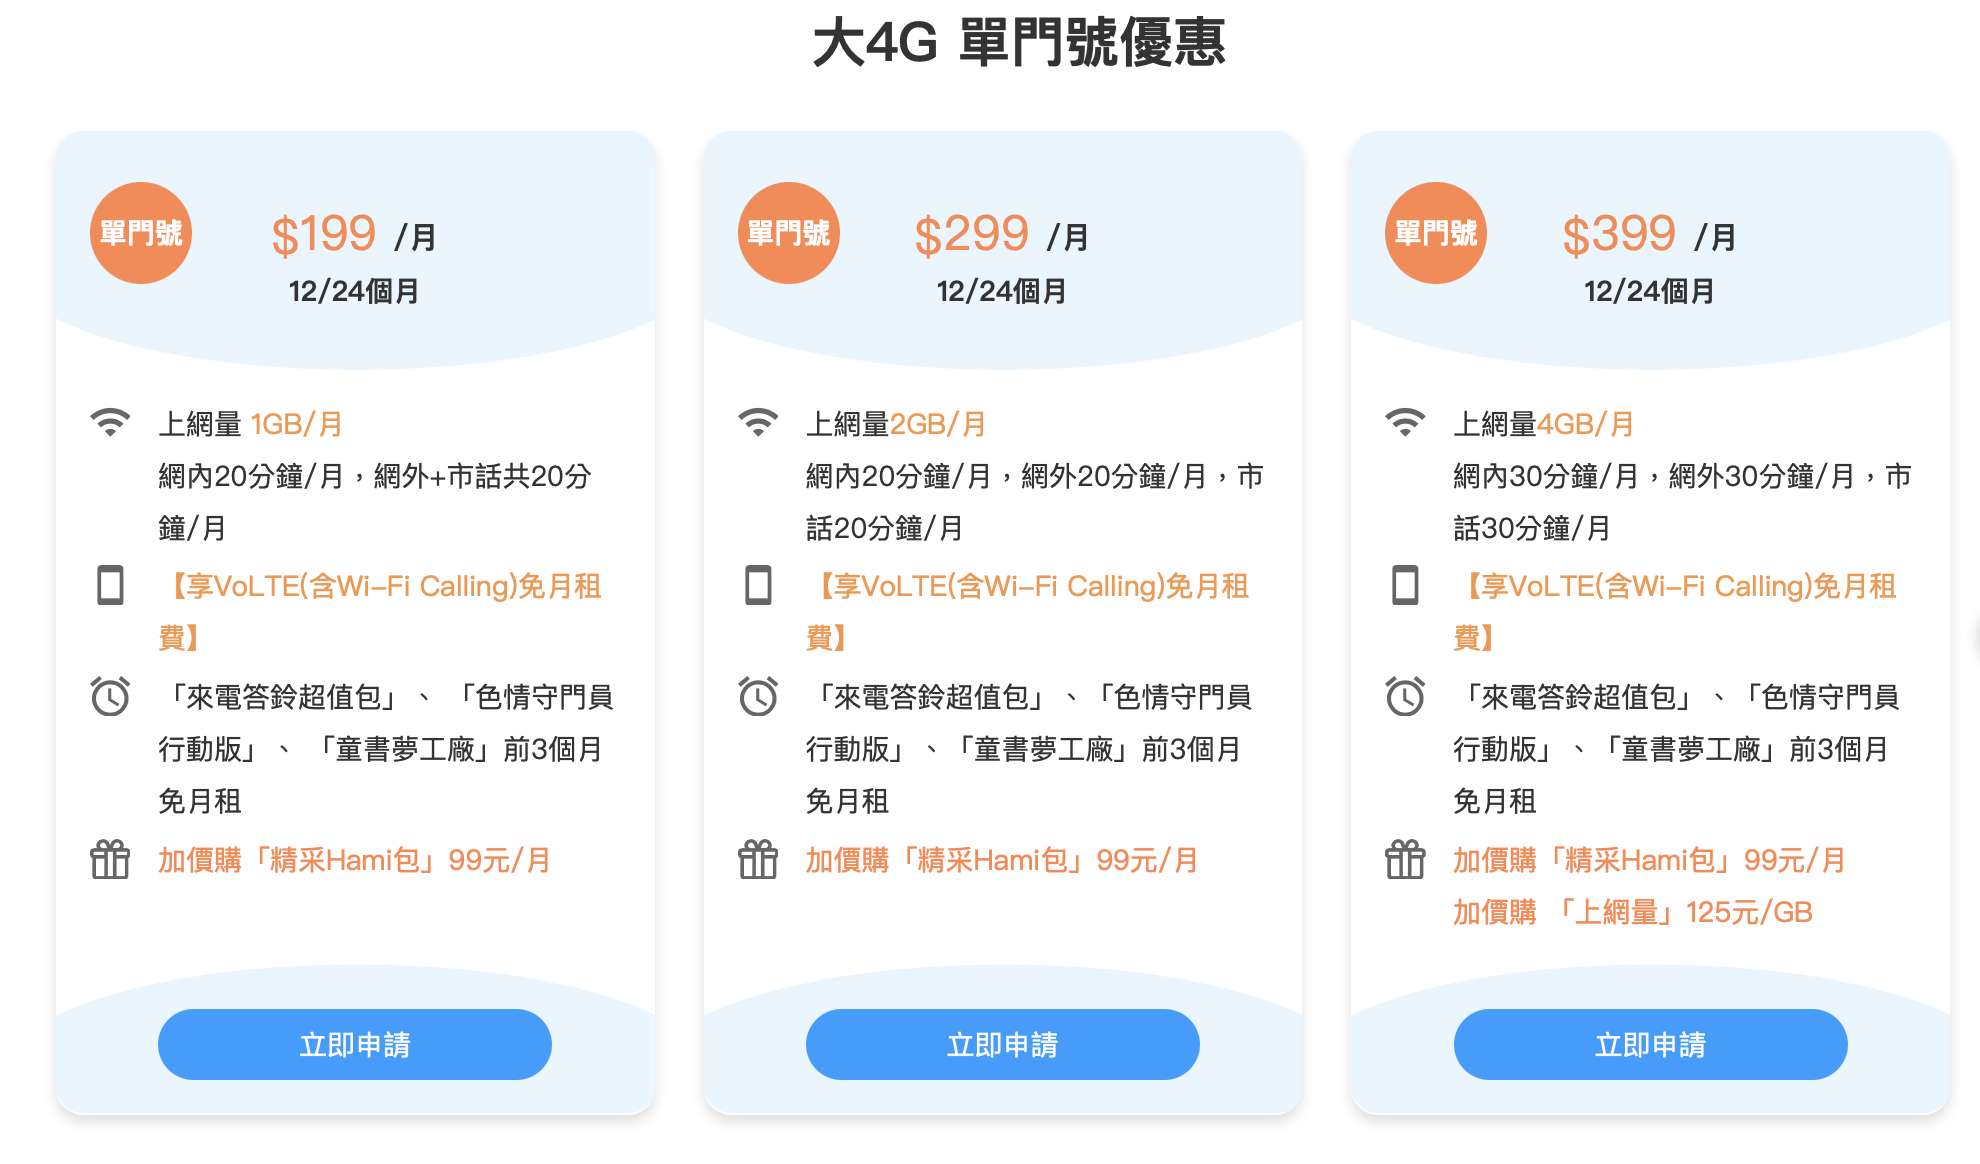Click the $399 /月 price text
The width and height of the screenshot is (1980, 1164).
click(1648, 236)
